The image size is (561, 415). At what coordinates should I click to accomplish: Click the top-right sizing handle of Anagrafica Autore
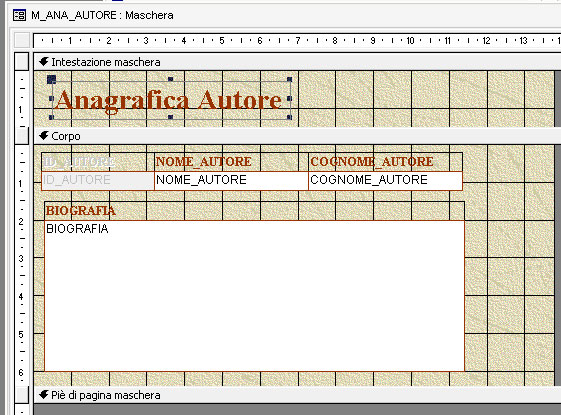289,79
